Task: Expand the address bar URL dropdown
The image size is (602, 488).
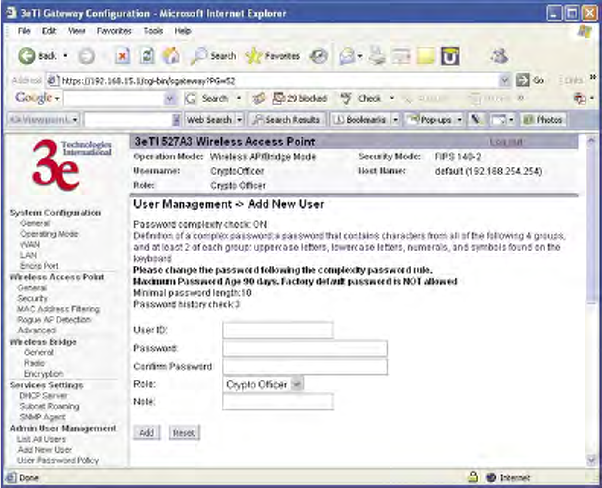Action: click(x=504, y=81)
